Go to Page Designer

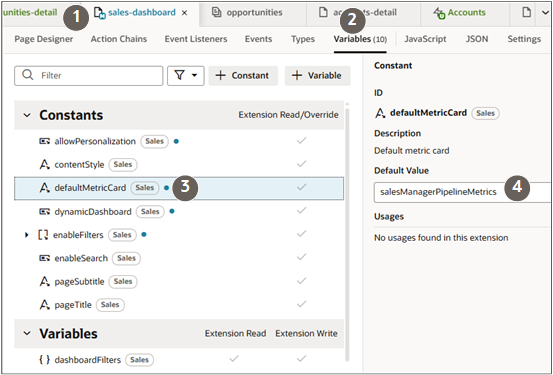44,39
